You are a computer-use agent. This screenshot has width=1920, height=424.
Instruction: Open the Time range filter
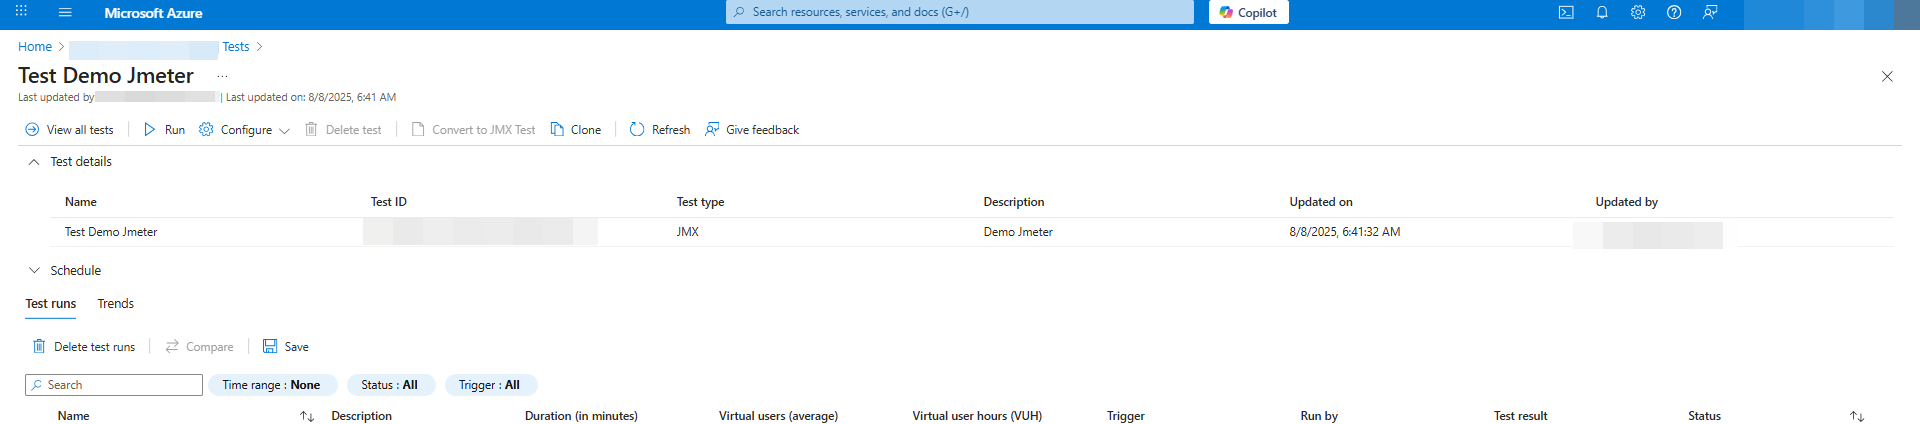(x=272, y=385)
